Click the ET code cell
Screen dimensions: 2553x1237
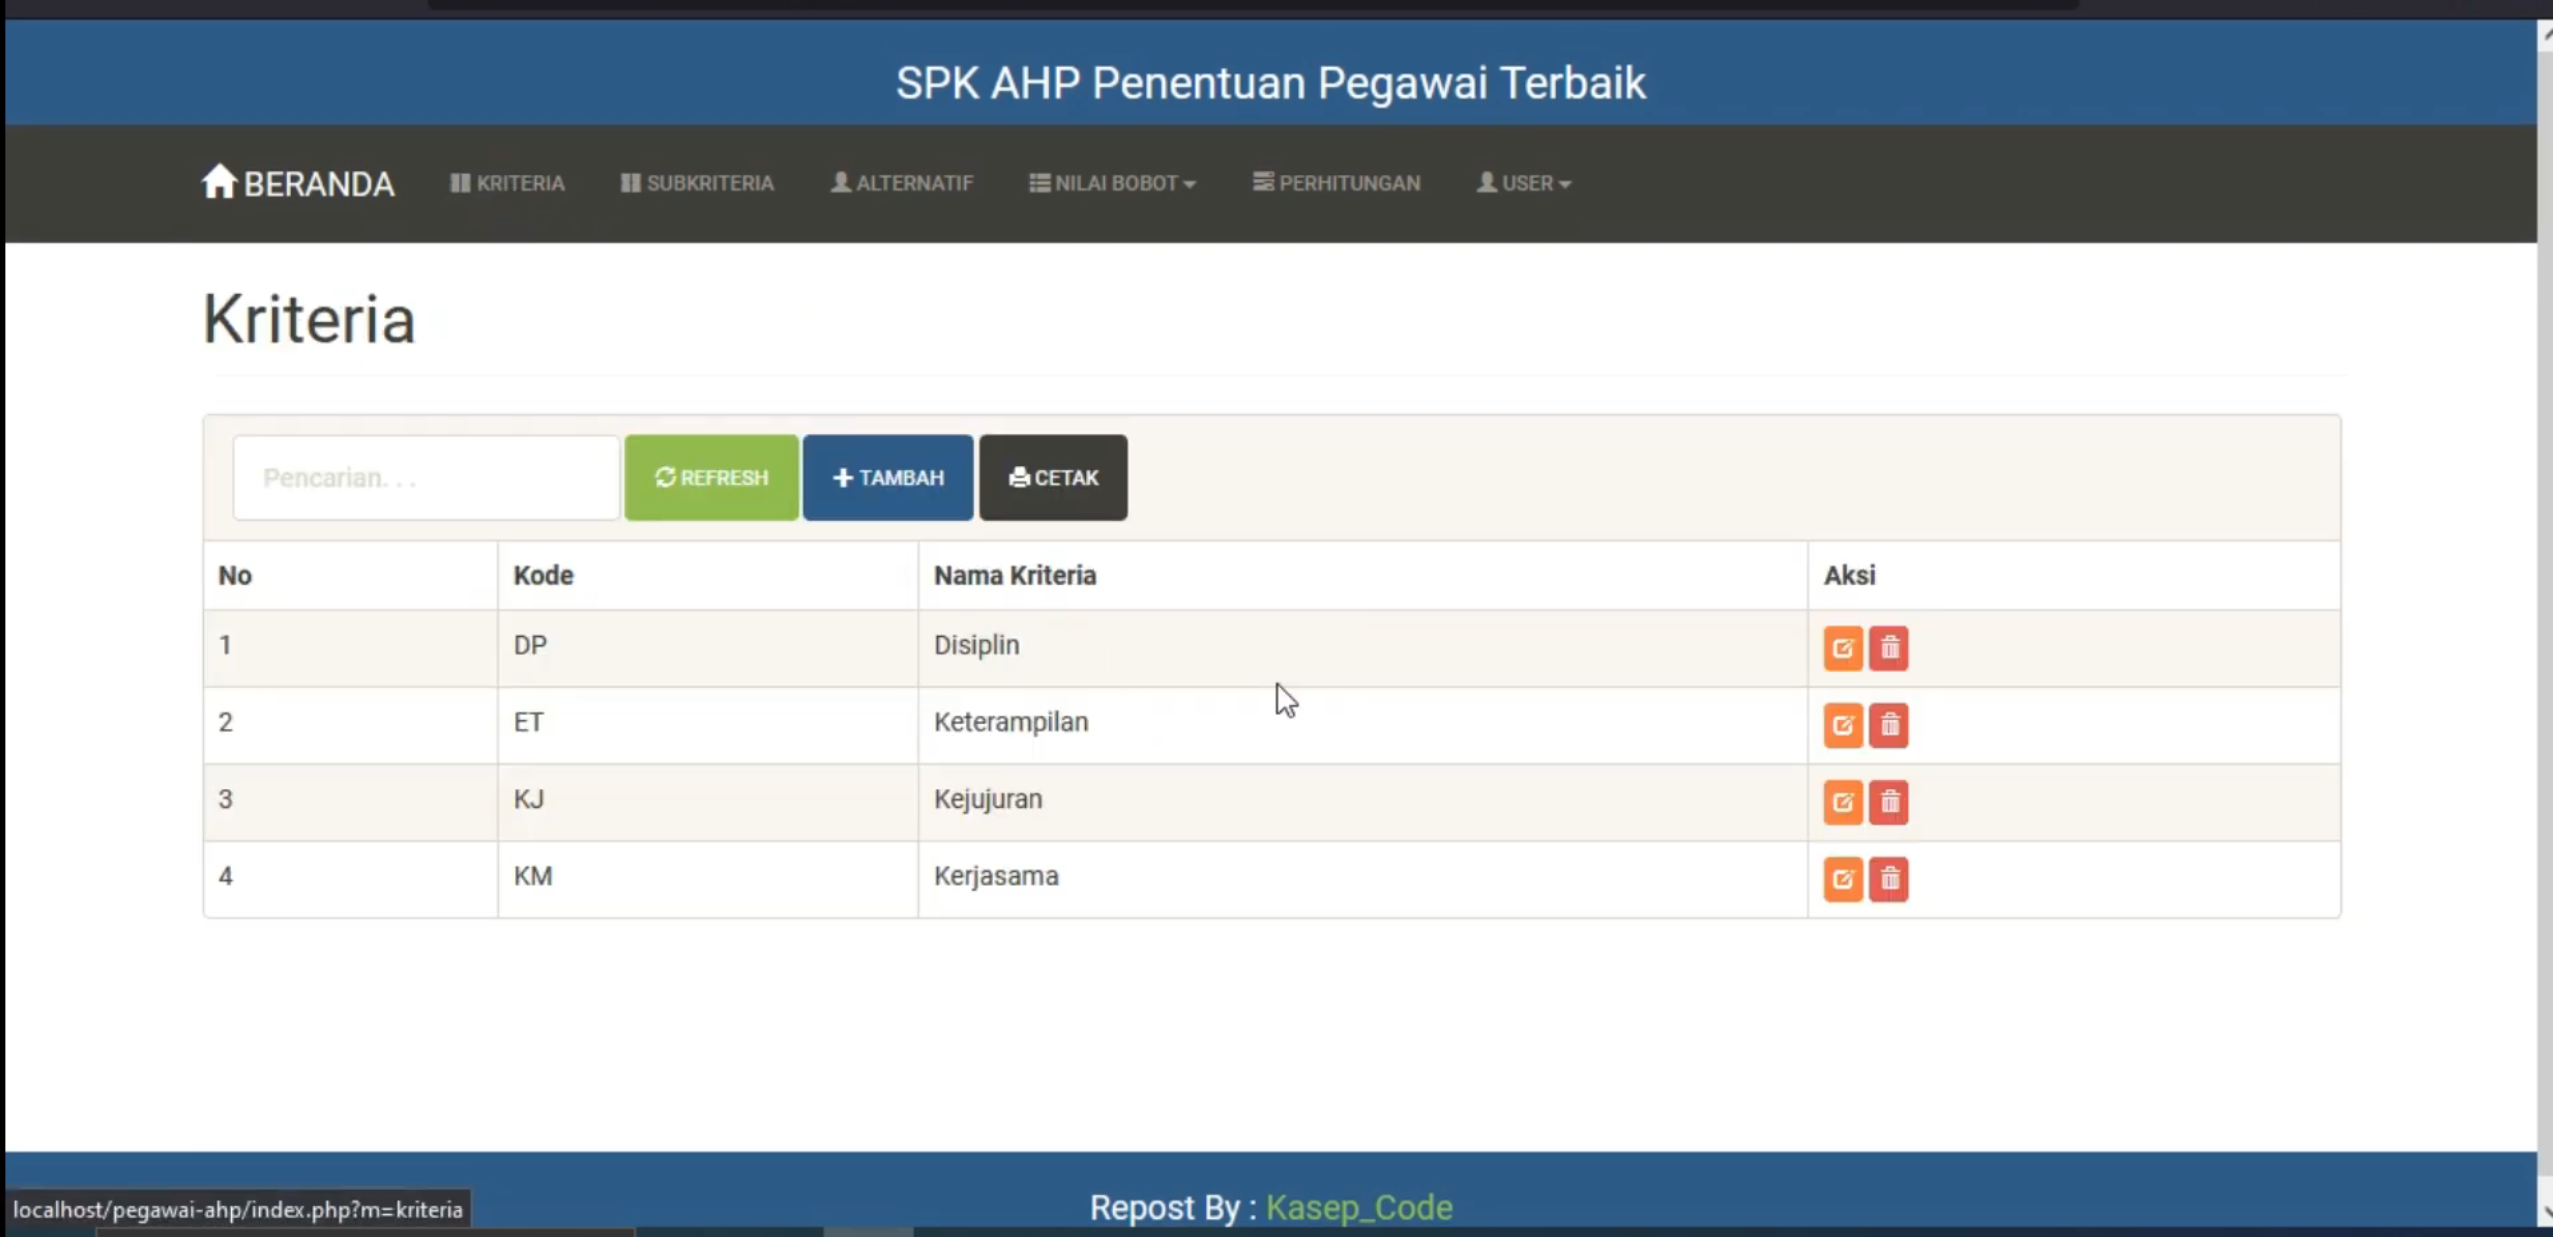707,725
